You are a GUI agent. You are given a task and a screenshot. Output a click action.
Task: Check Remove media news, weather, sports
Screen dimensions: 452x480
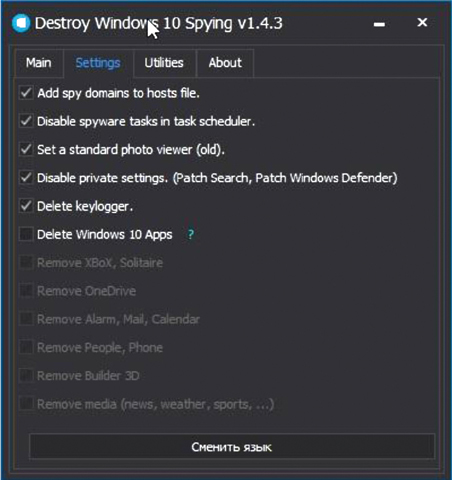26,404
